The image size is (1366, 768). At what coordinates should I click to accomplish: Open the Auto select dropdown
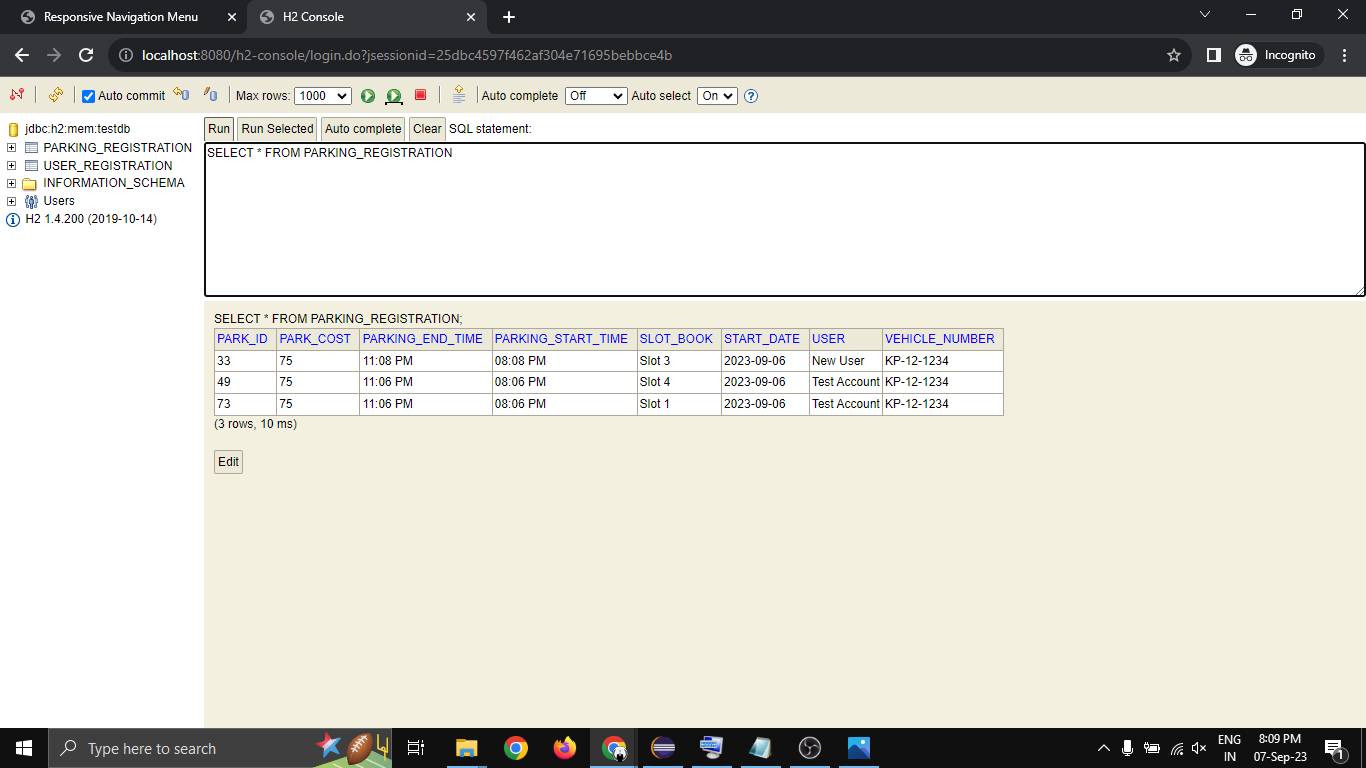pos(716,96)
